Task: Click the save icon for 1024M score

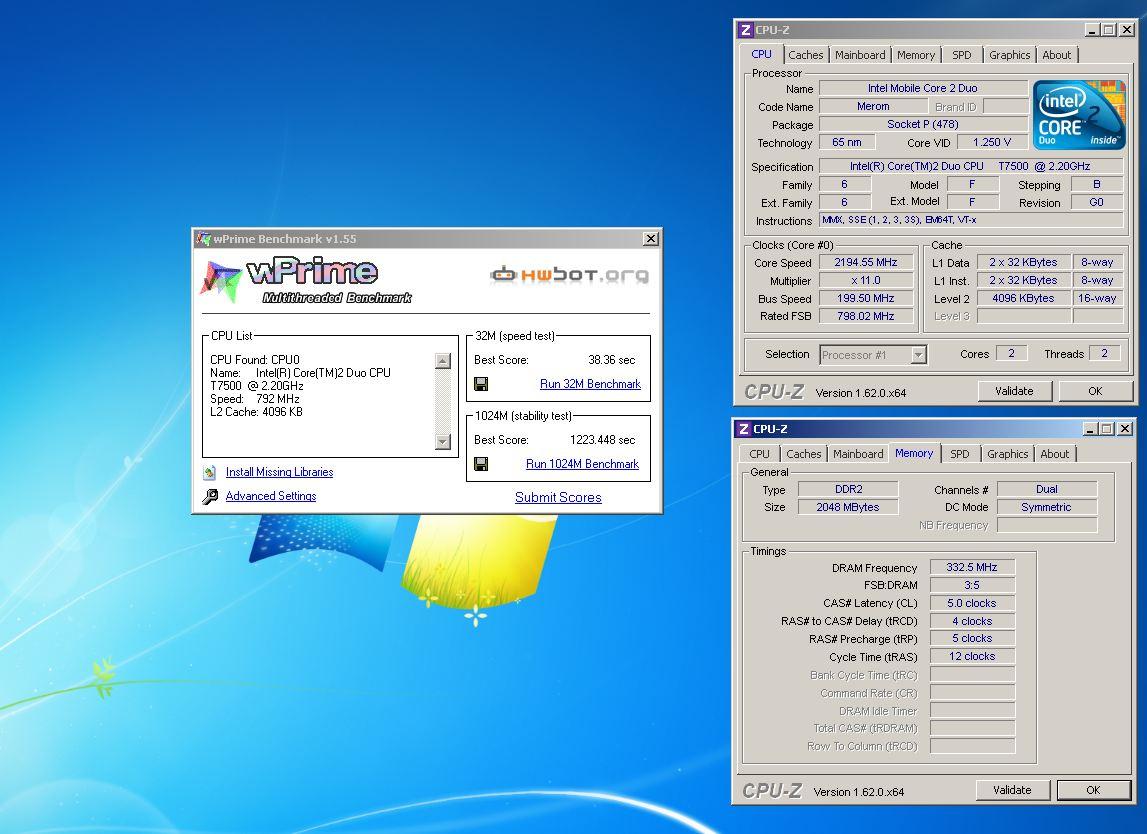Action: point(481,464)
